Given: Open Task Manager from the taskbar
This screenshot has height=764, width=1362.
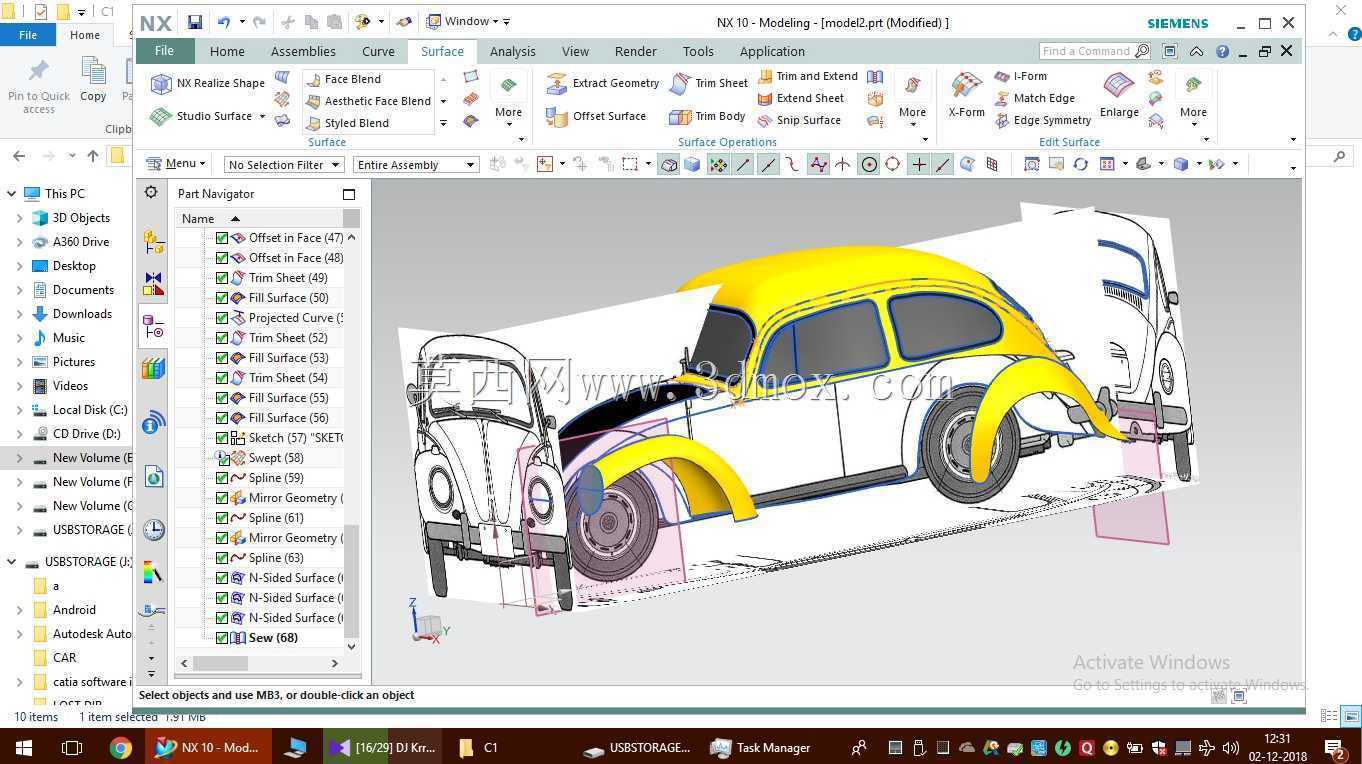Looking at the screenshot, I should pyautogui.click(x=762, y=747).
